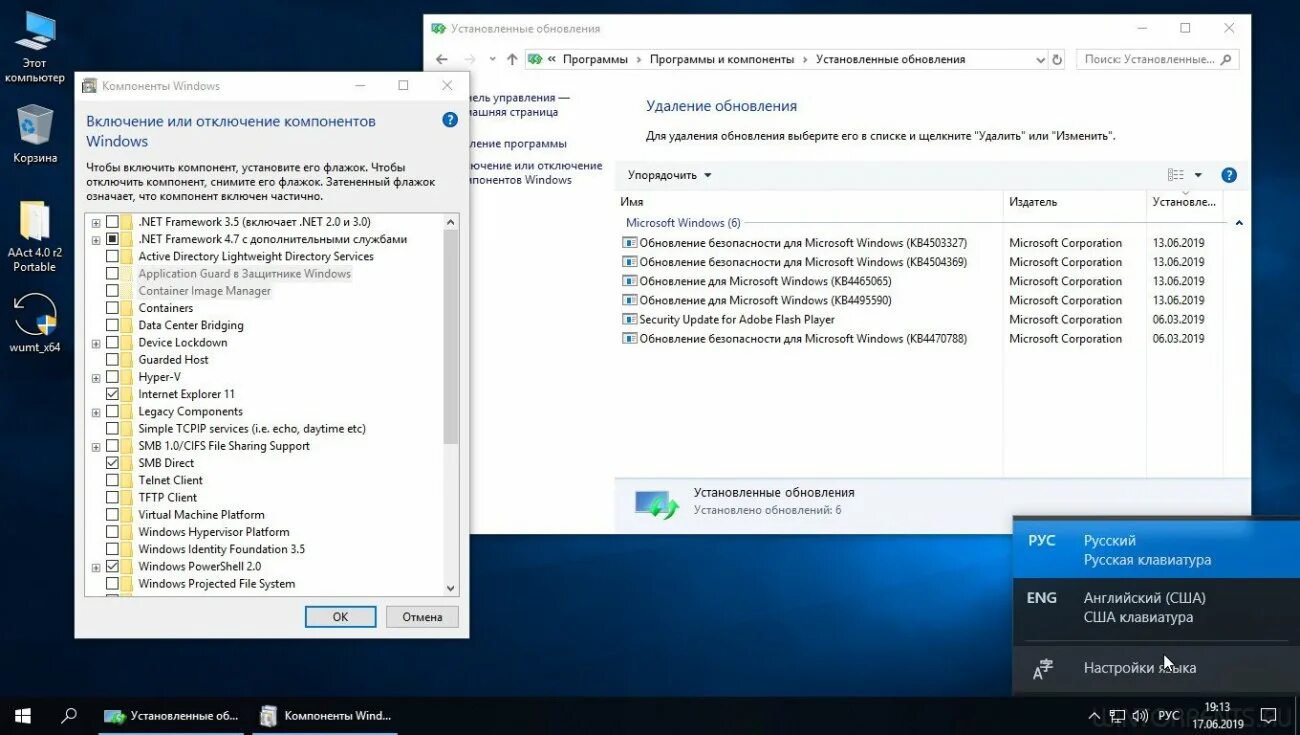Screen dimensions: 1300x735
Task: Open help in the installed updates toolbar
Action: click(1229, 175)
